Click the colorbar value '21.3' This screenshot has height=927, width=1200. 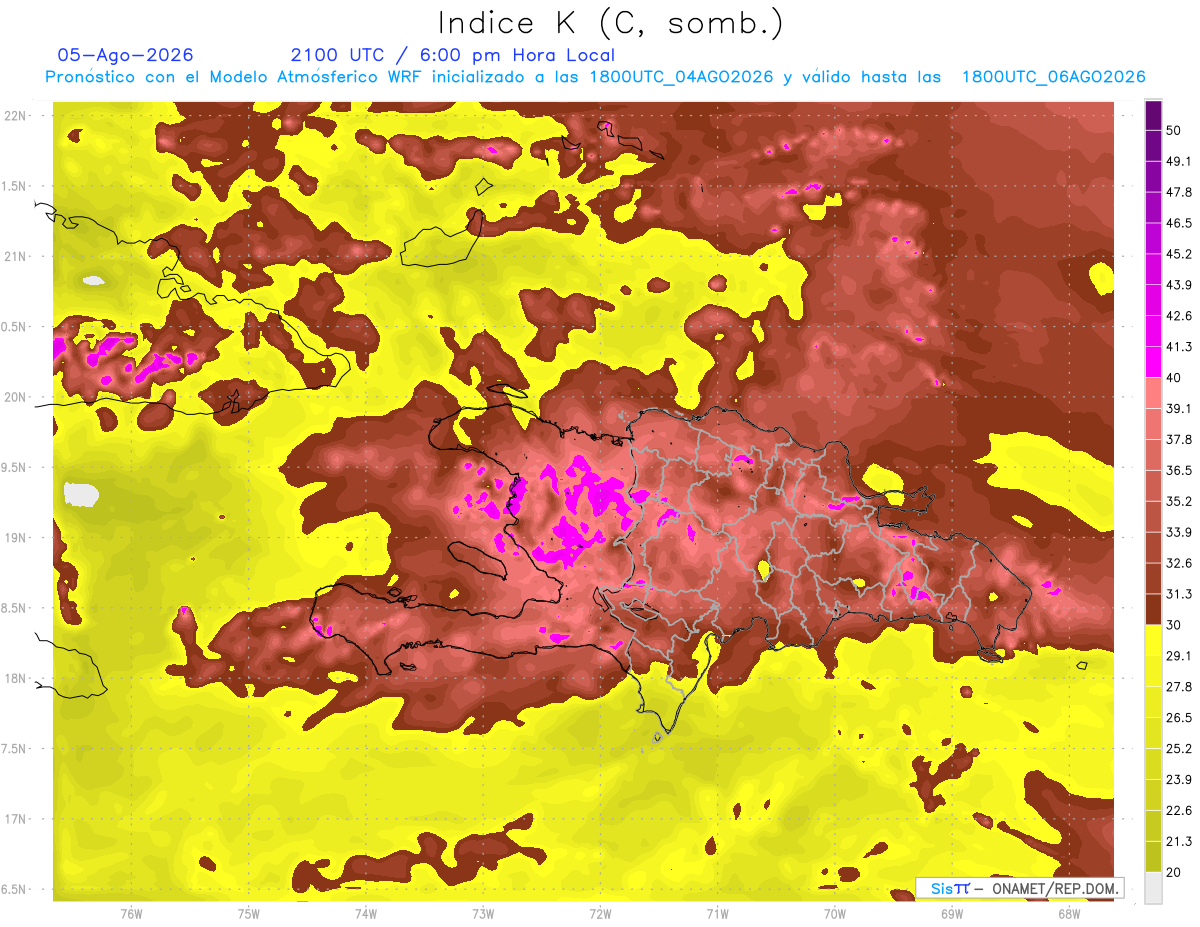tap(1179, 841)
